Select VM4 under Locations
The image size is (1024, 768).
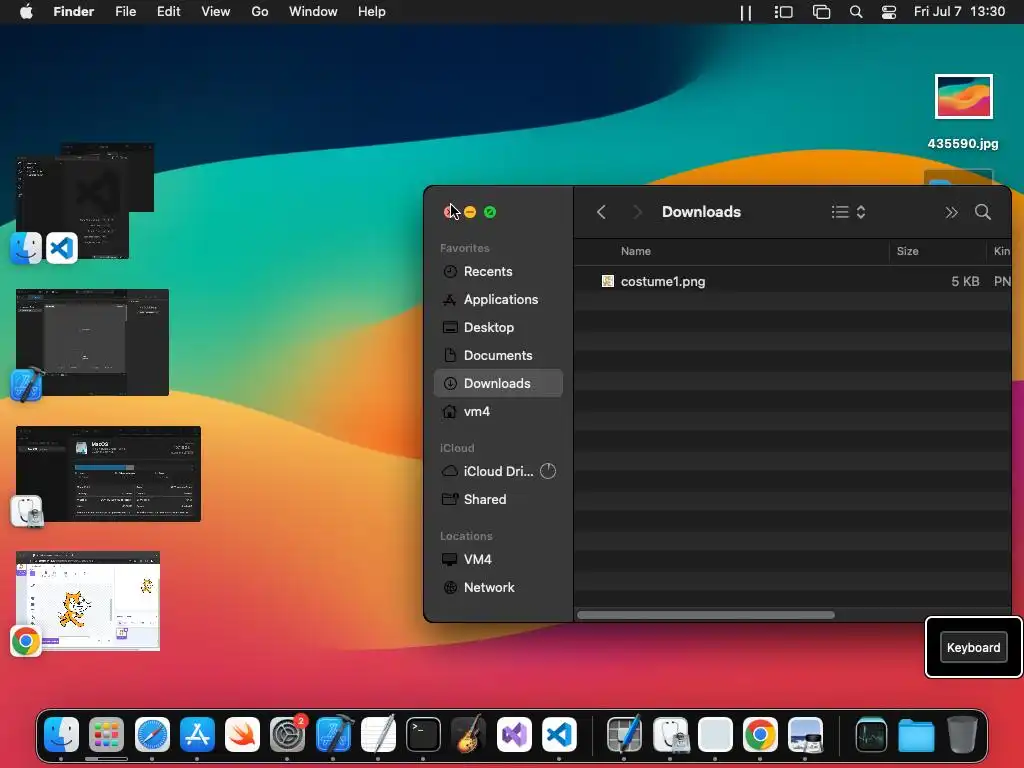coord(498,560)
